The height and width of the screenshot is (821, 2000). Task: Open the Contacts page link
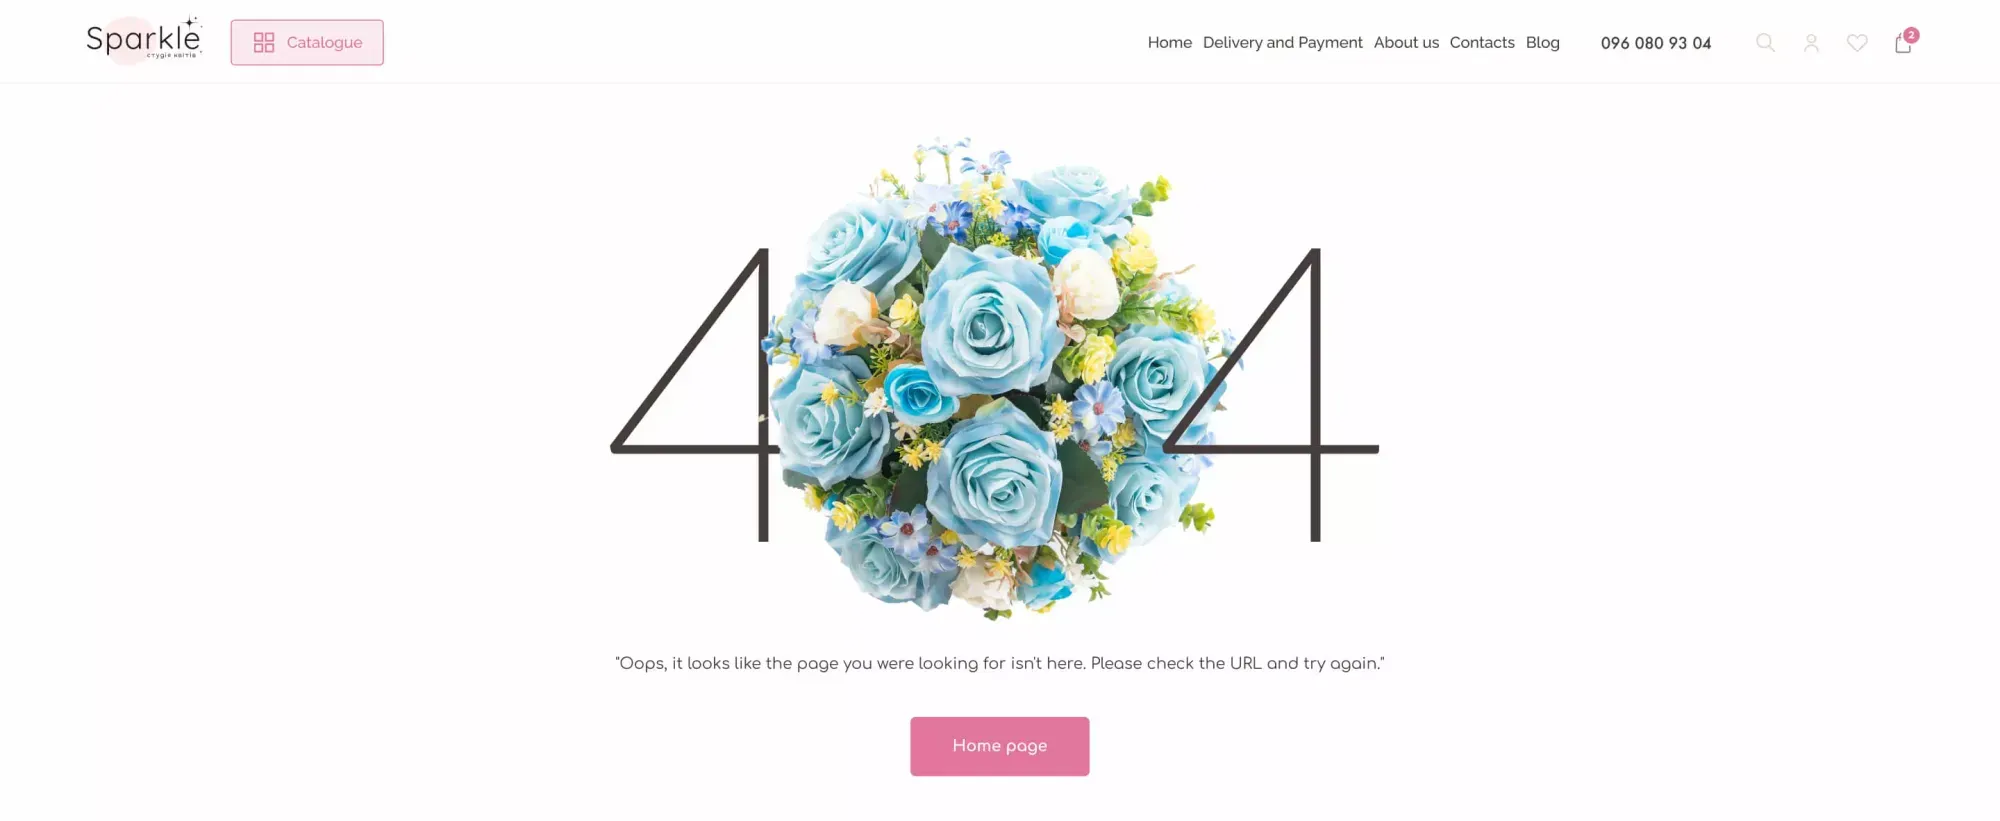point(1482,42)
